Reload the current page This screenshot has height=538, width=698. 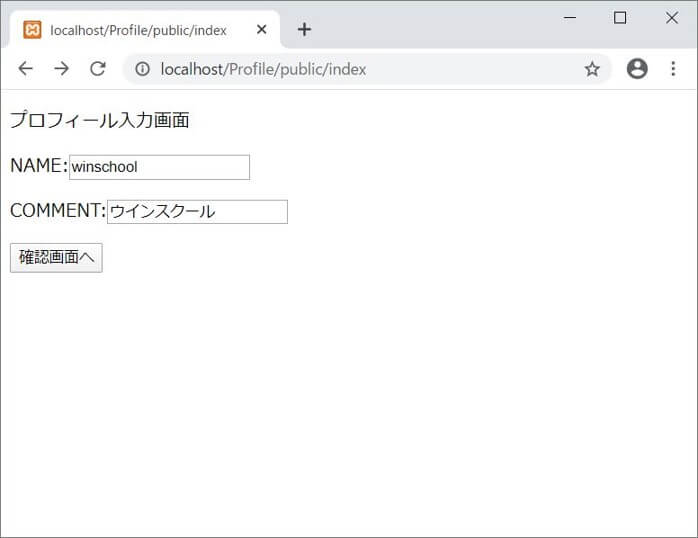pos(97,69)
